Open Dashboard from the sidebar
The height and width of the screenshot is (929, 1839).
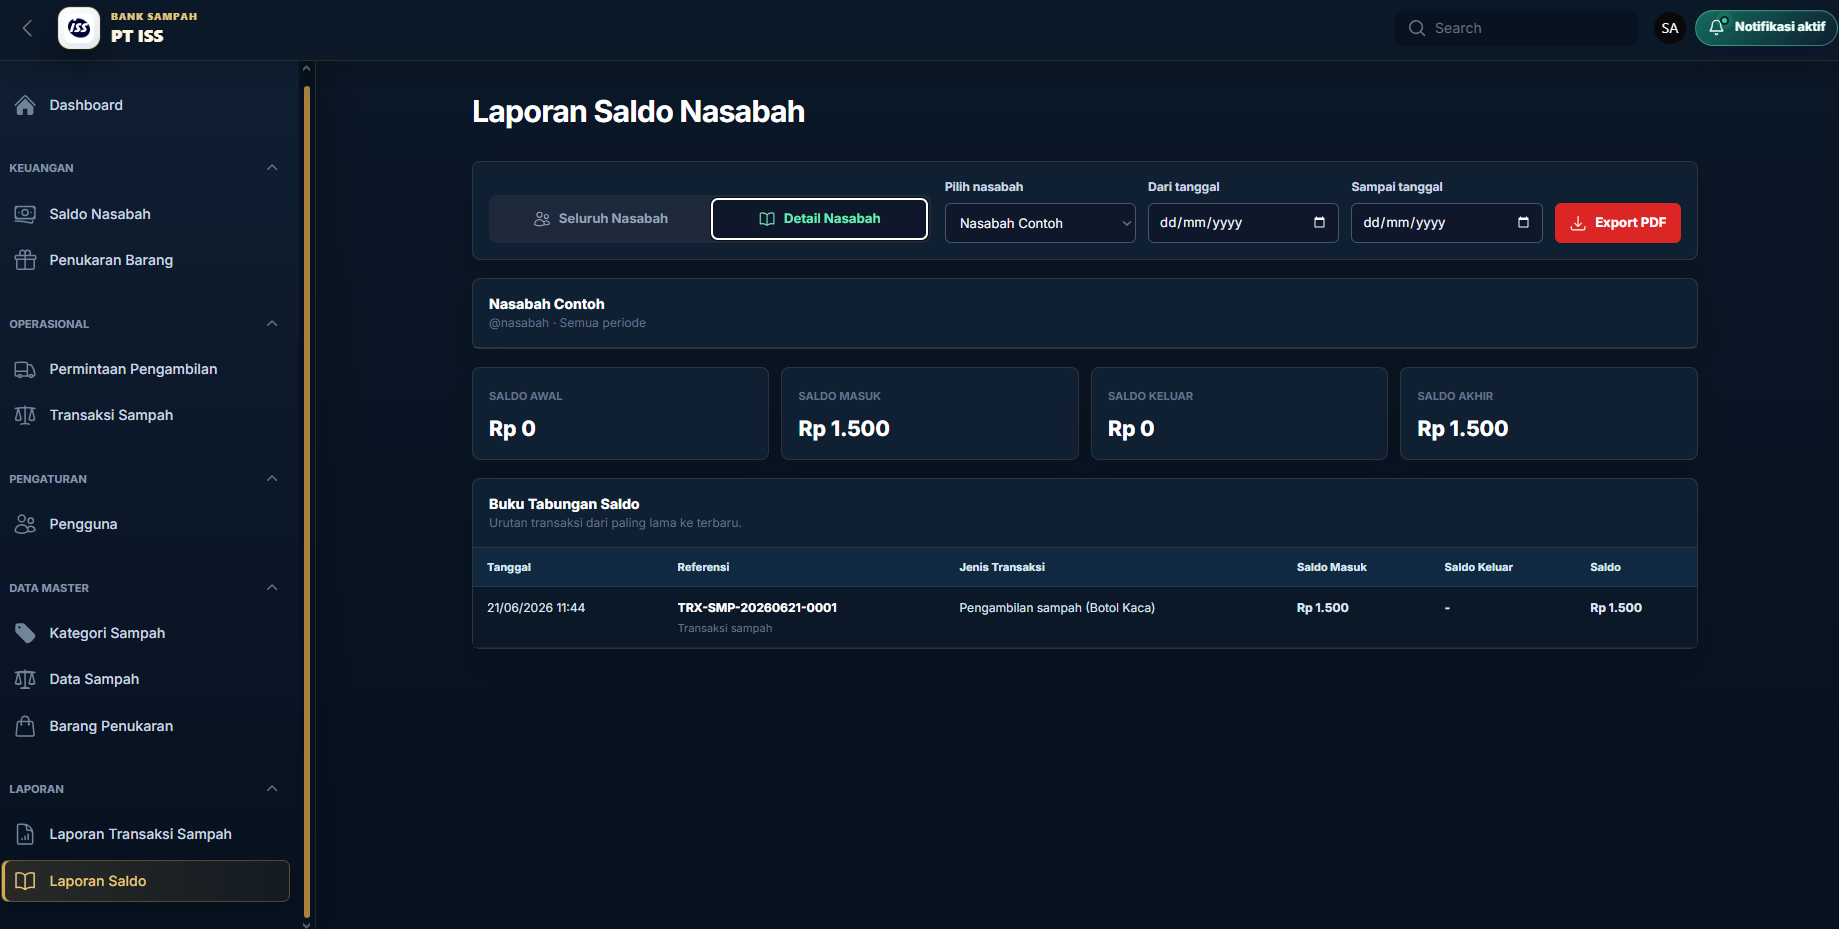(146, 105)
